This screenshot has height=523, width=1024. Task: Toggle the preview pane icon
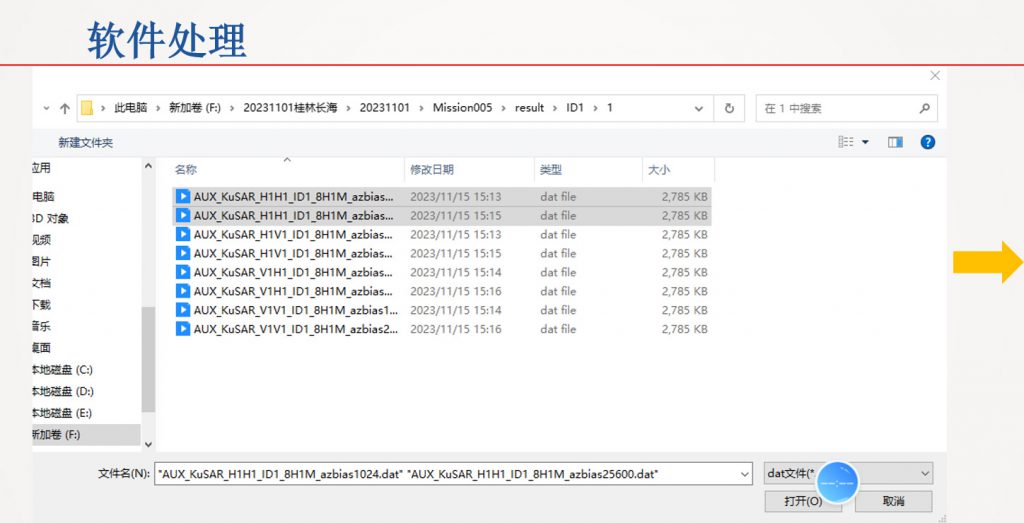[x=895, y=143]
